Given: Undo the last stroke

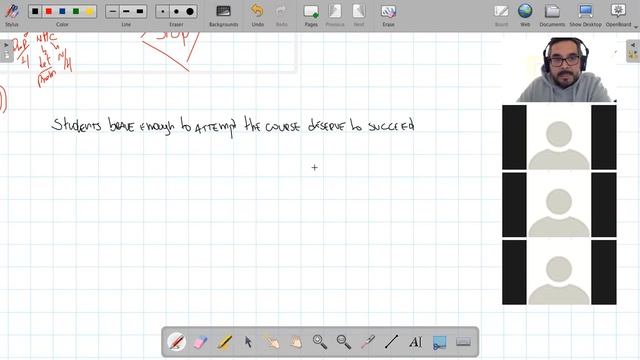Looking at the screenshot, I should click(x=257, y=15).
